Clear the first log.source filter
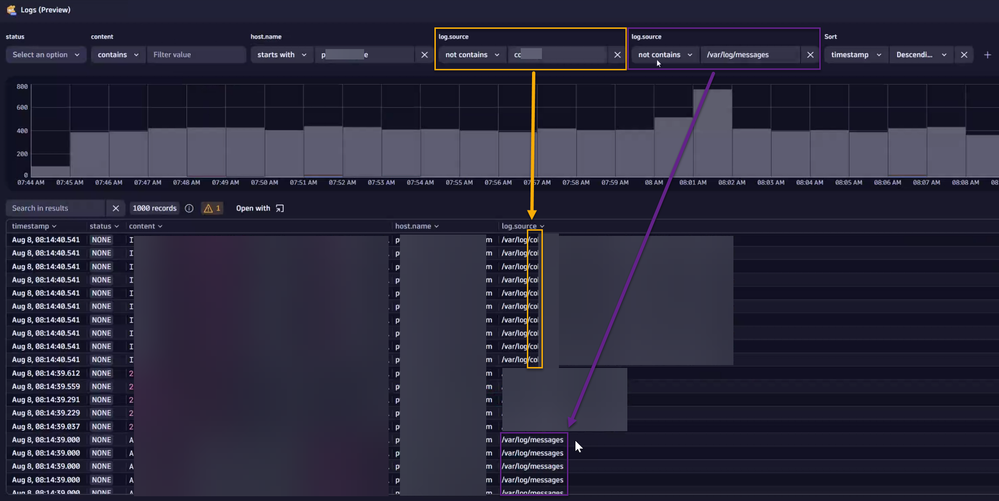Viewport: 999px width, 501px height. (616, 55)
